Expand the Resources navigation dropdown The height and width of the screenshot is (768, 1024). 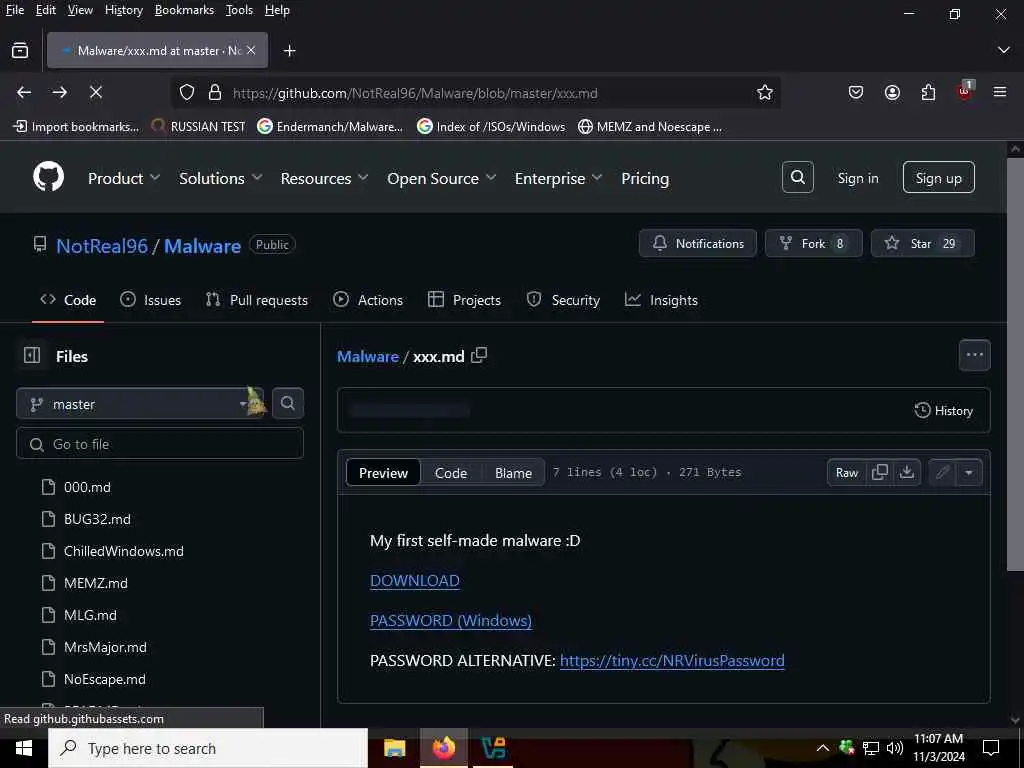click(324, 178)
